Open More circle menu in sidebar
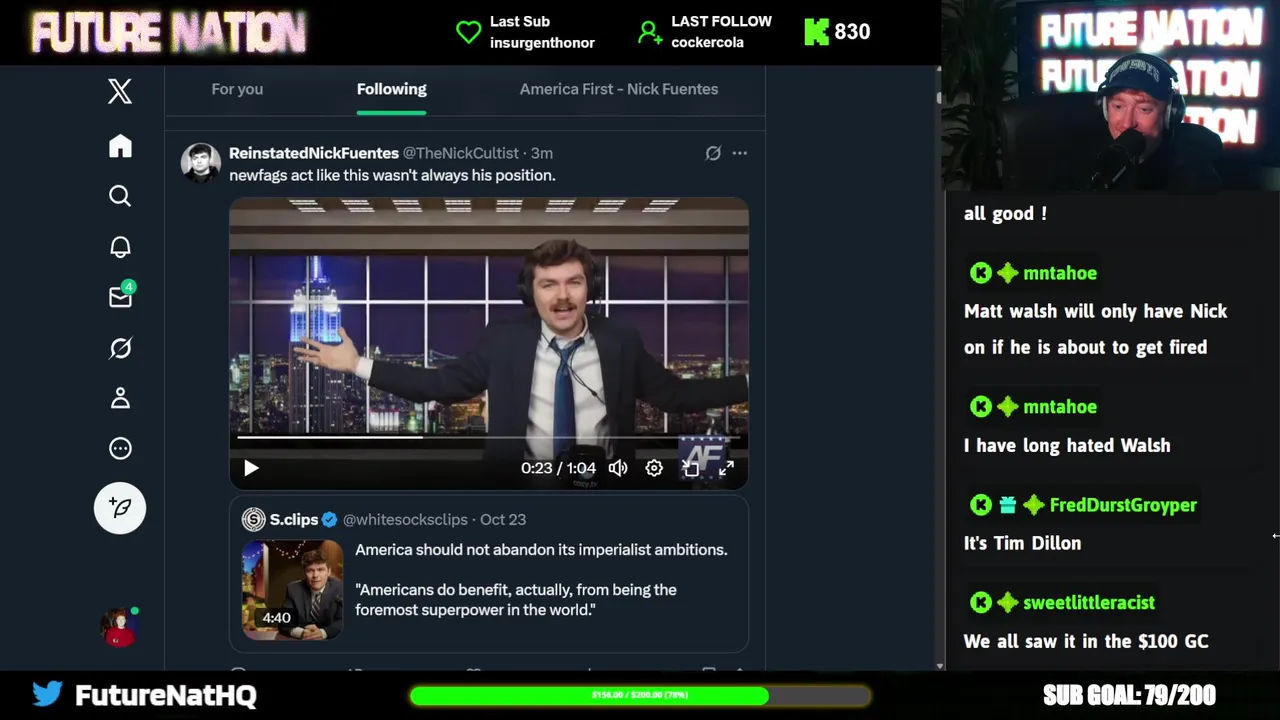The height and width of the screenshot is (720, 1280). [x=120, y=448]
